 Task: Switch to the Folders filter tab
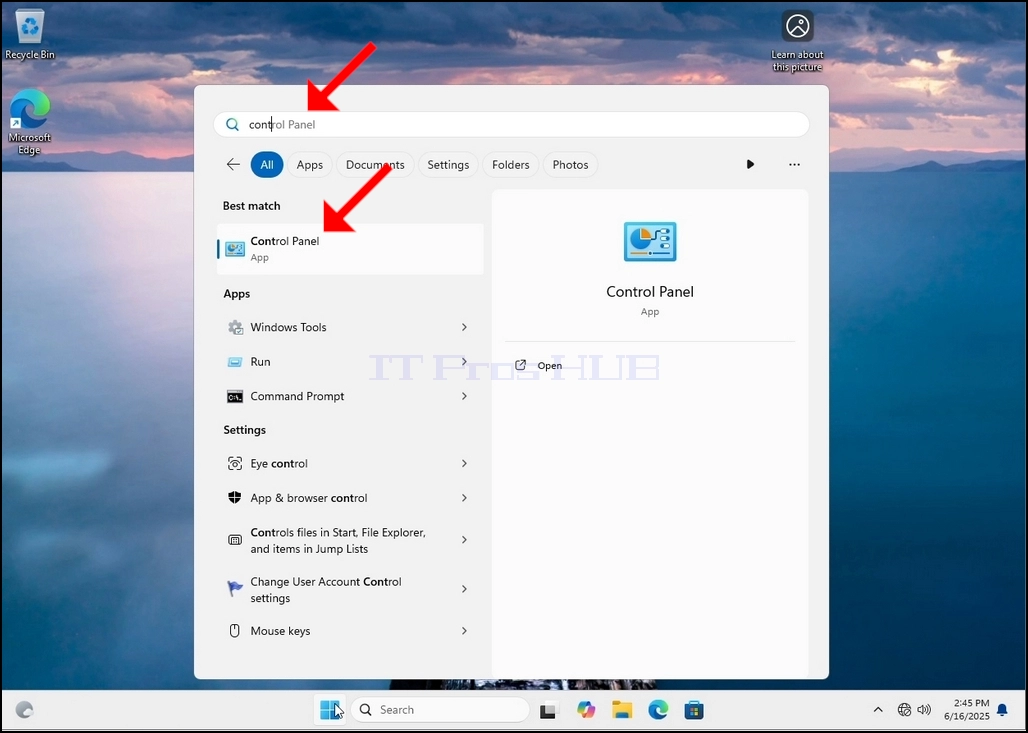coord(511,165)
